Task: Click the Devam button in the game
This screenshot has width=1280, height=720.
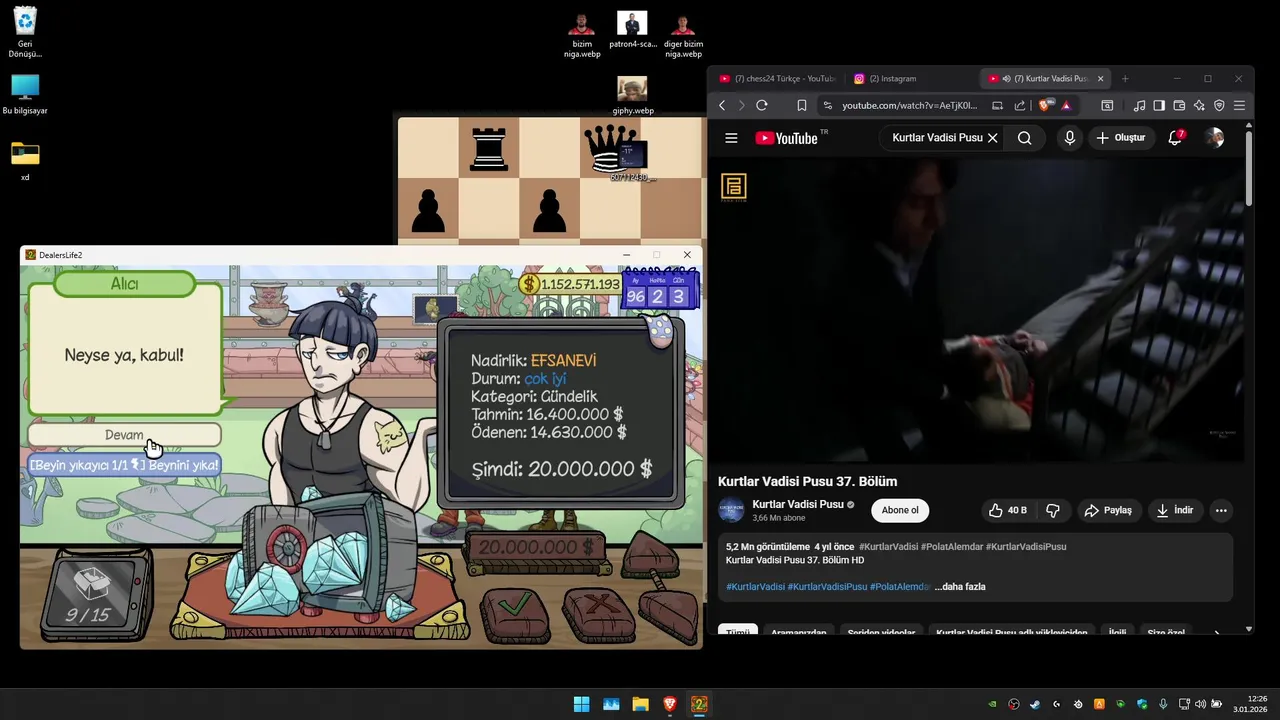Action: click(x=124, y=435)
